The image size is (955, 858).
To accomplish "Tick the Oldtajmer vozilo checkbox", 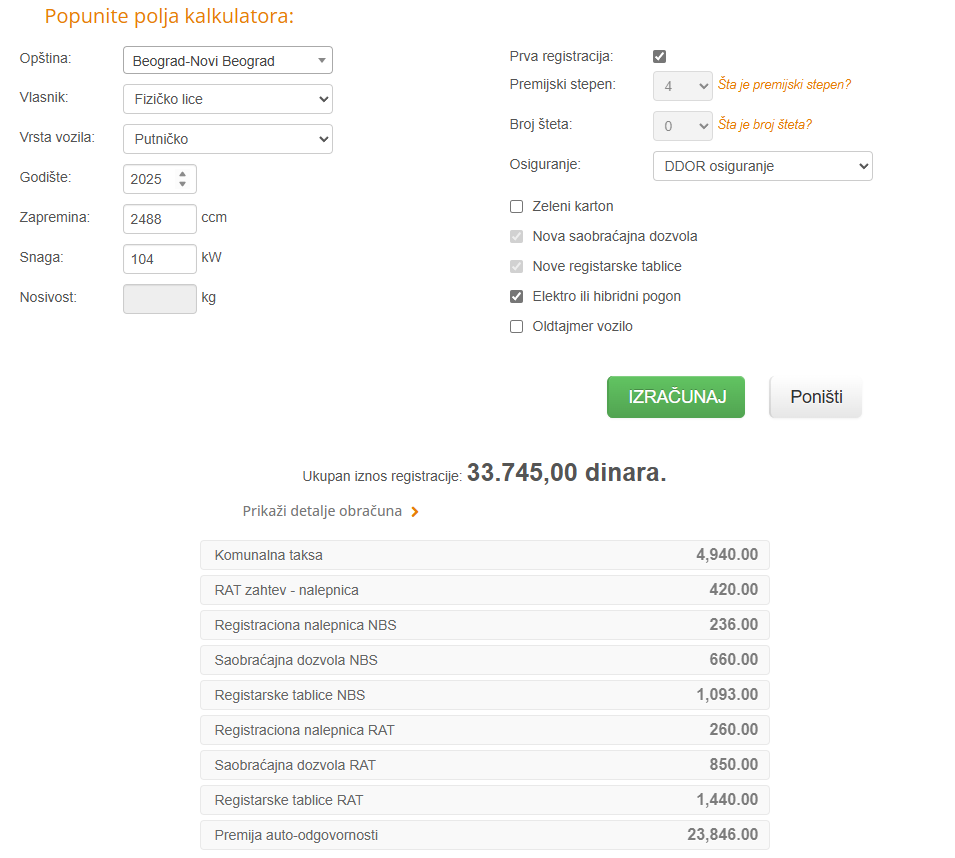I will pos(517,327).
